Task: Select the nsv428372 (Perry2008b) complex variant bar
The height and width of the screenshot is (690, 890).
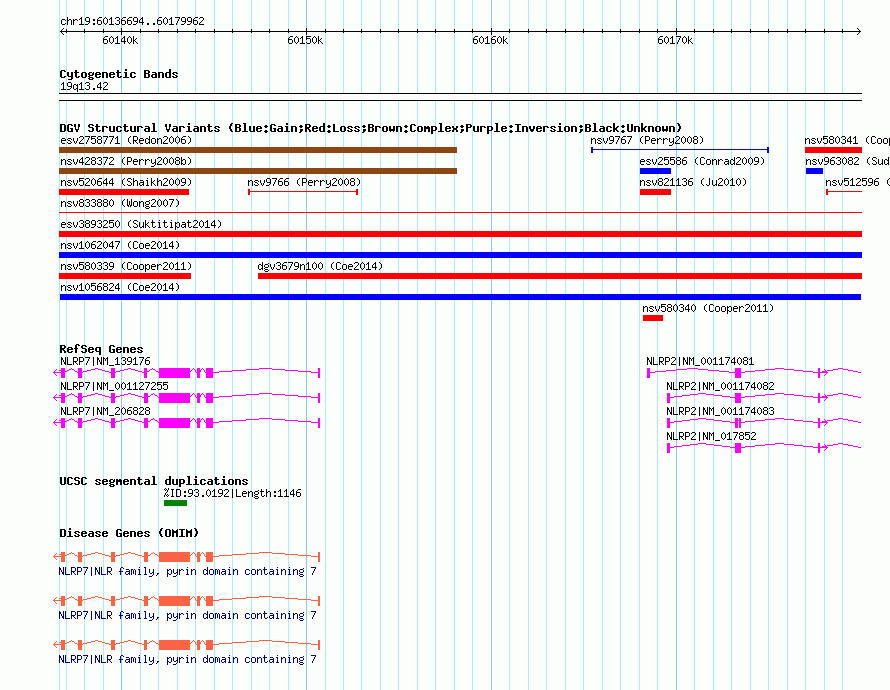Action: pos(258,171)
